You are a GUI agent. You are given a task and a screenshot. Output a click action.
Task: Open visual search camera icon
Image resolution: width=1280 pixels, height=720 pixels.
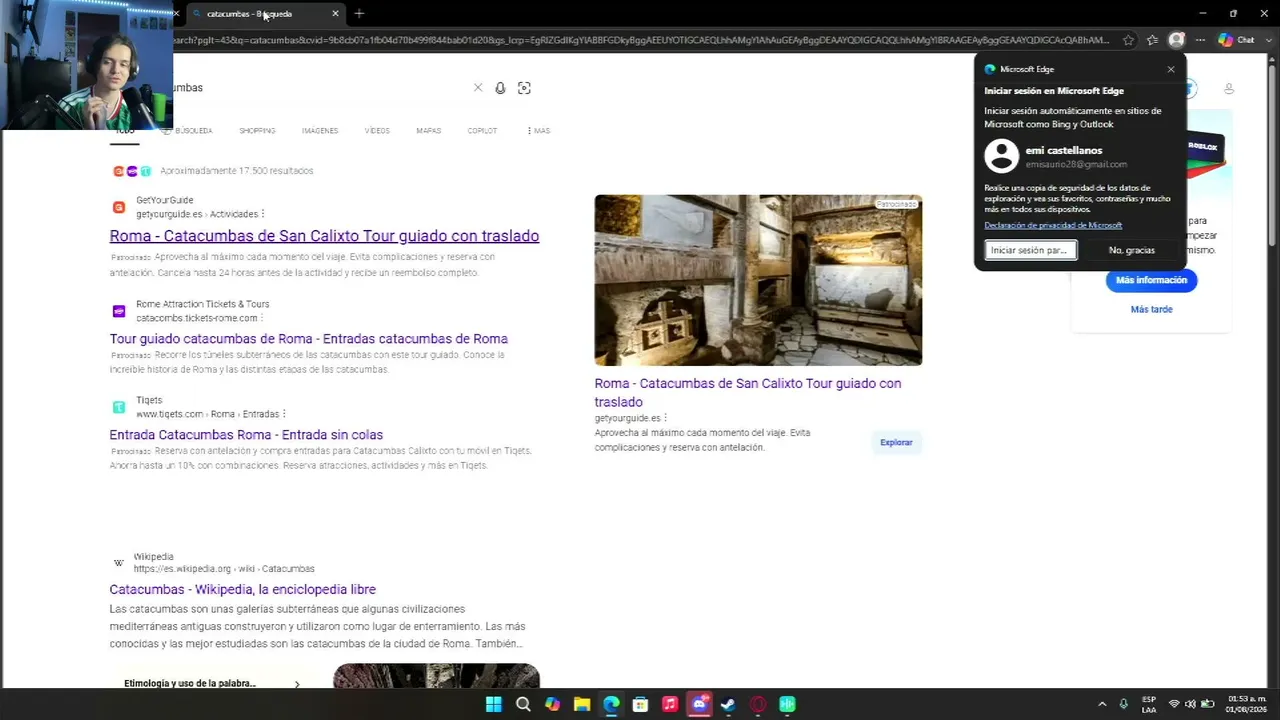(524, 88)
